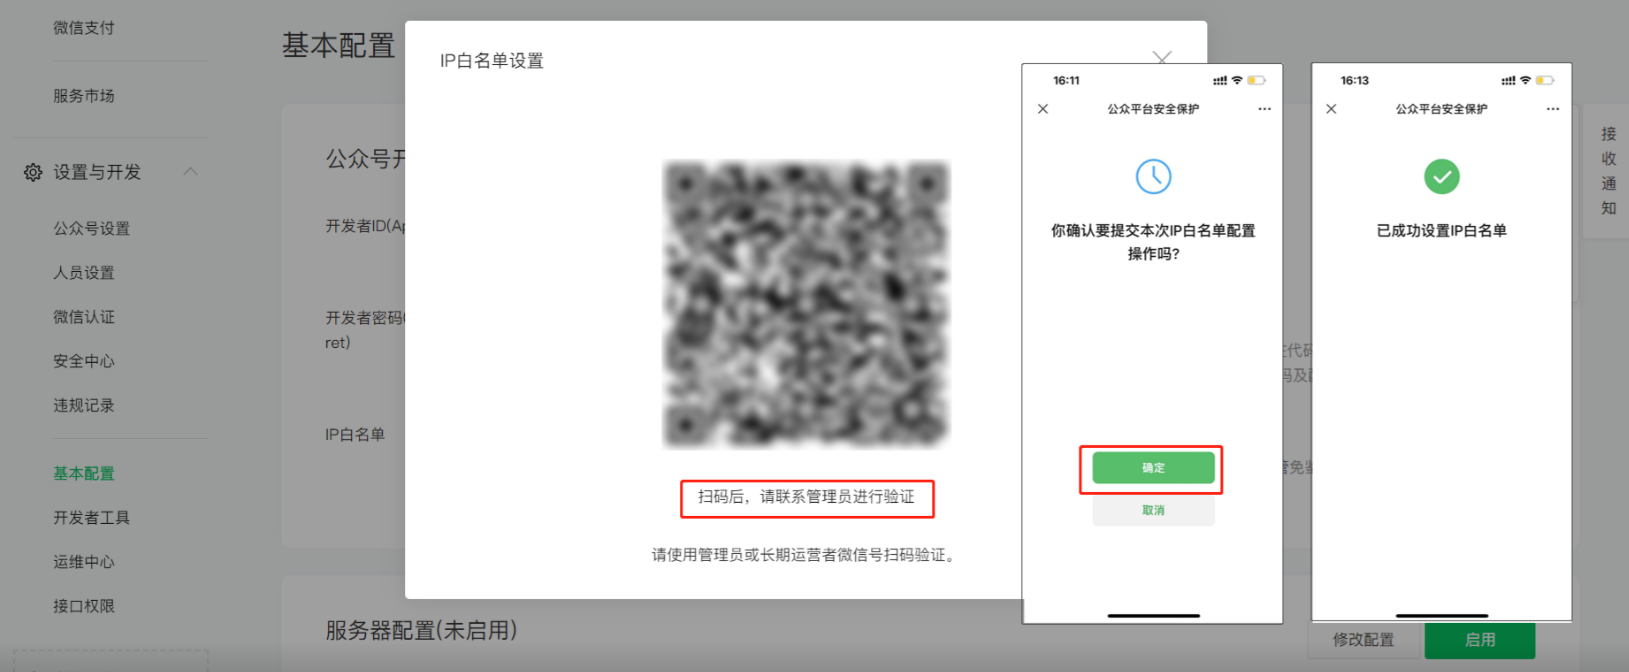Click the 扫码后，请联系管理员进行验证 text
The height and width of the screenshot is (672, 1629).
(x=806, y=497)
